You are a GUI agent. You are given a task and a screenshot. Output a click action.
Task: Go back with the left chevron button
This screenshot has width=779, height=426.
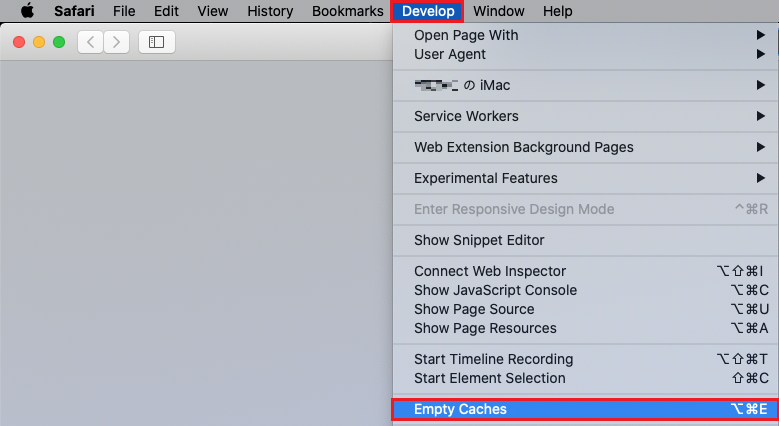pyautogui.click(x=90, y=42)
